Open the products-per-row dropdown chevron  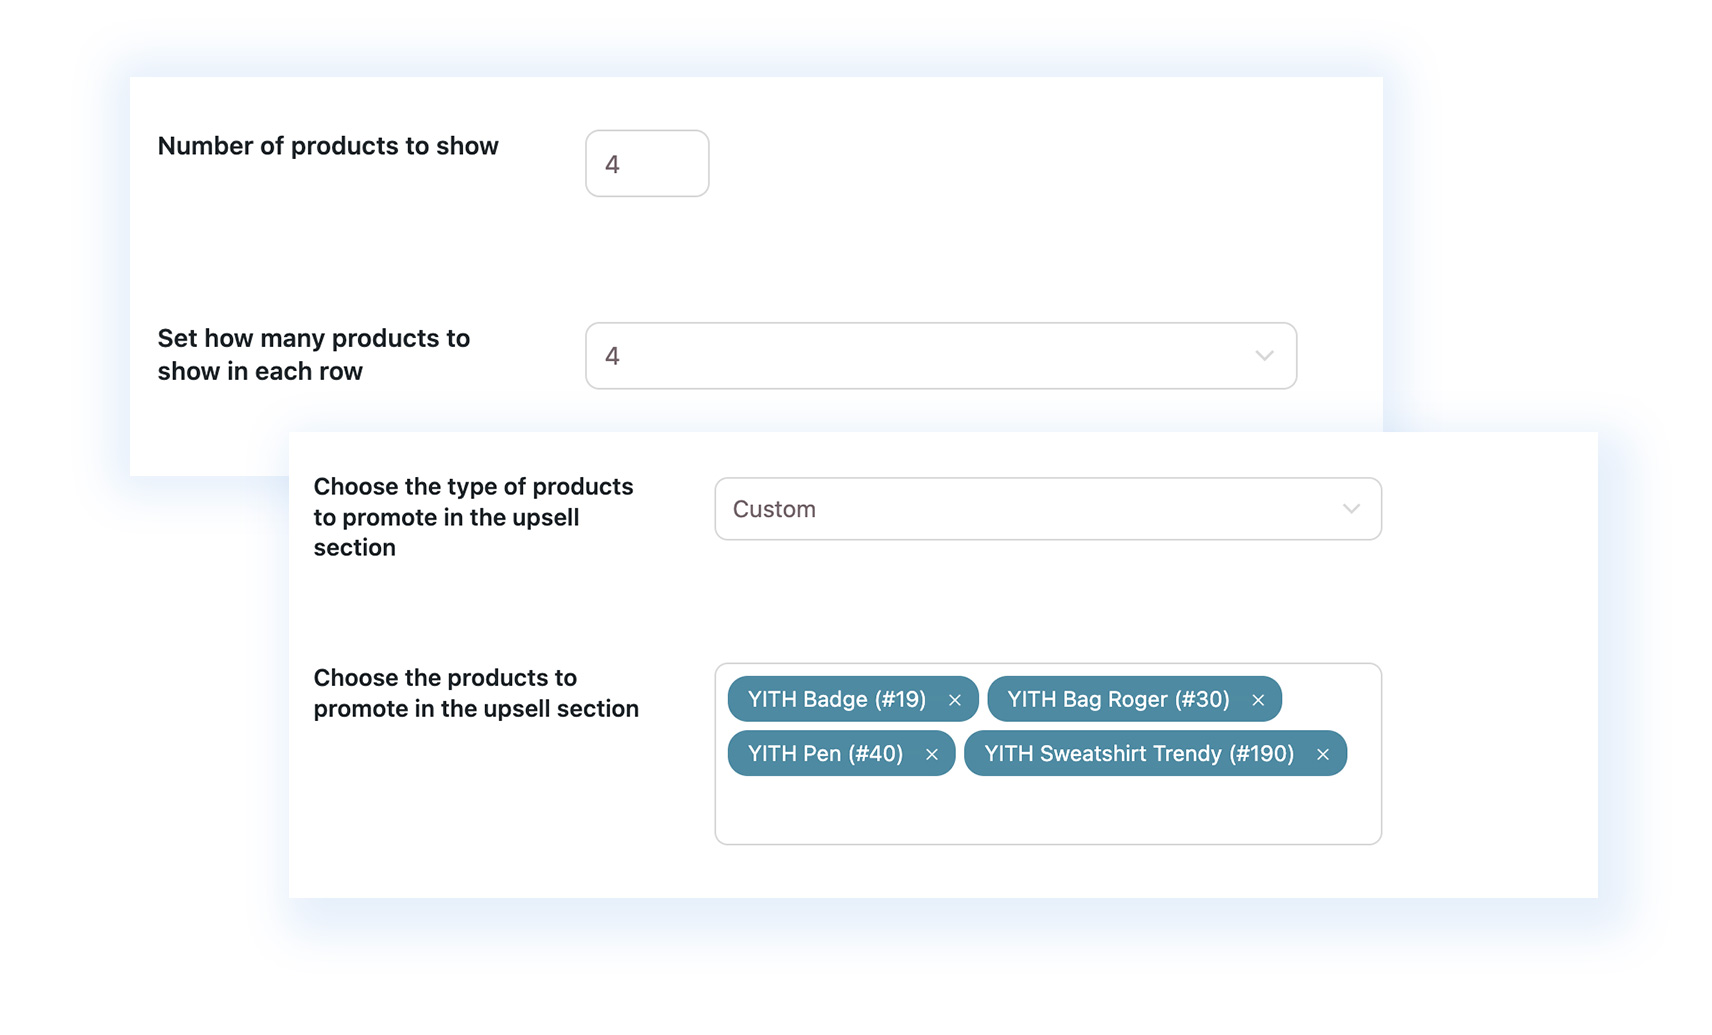(1264, 356)
